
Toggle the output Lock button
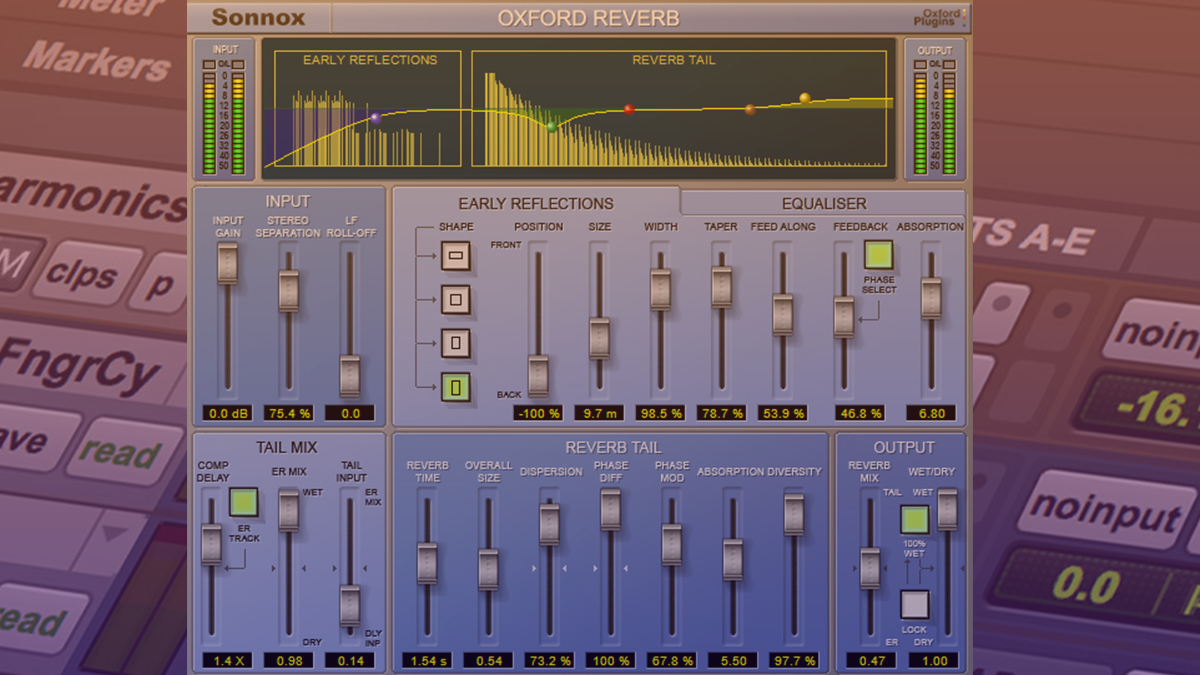(914, 605)
